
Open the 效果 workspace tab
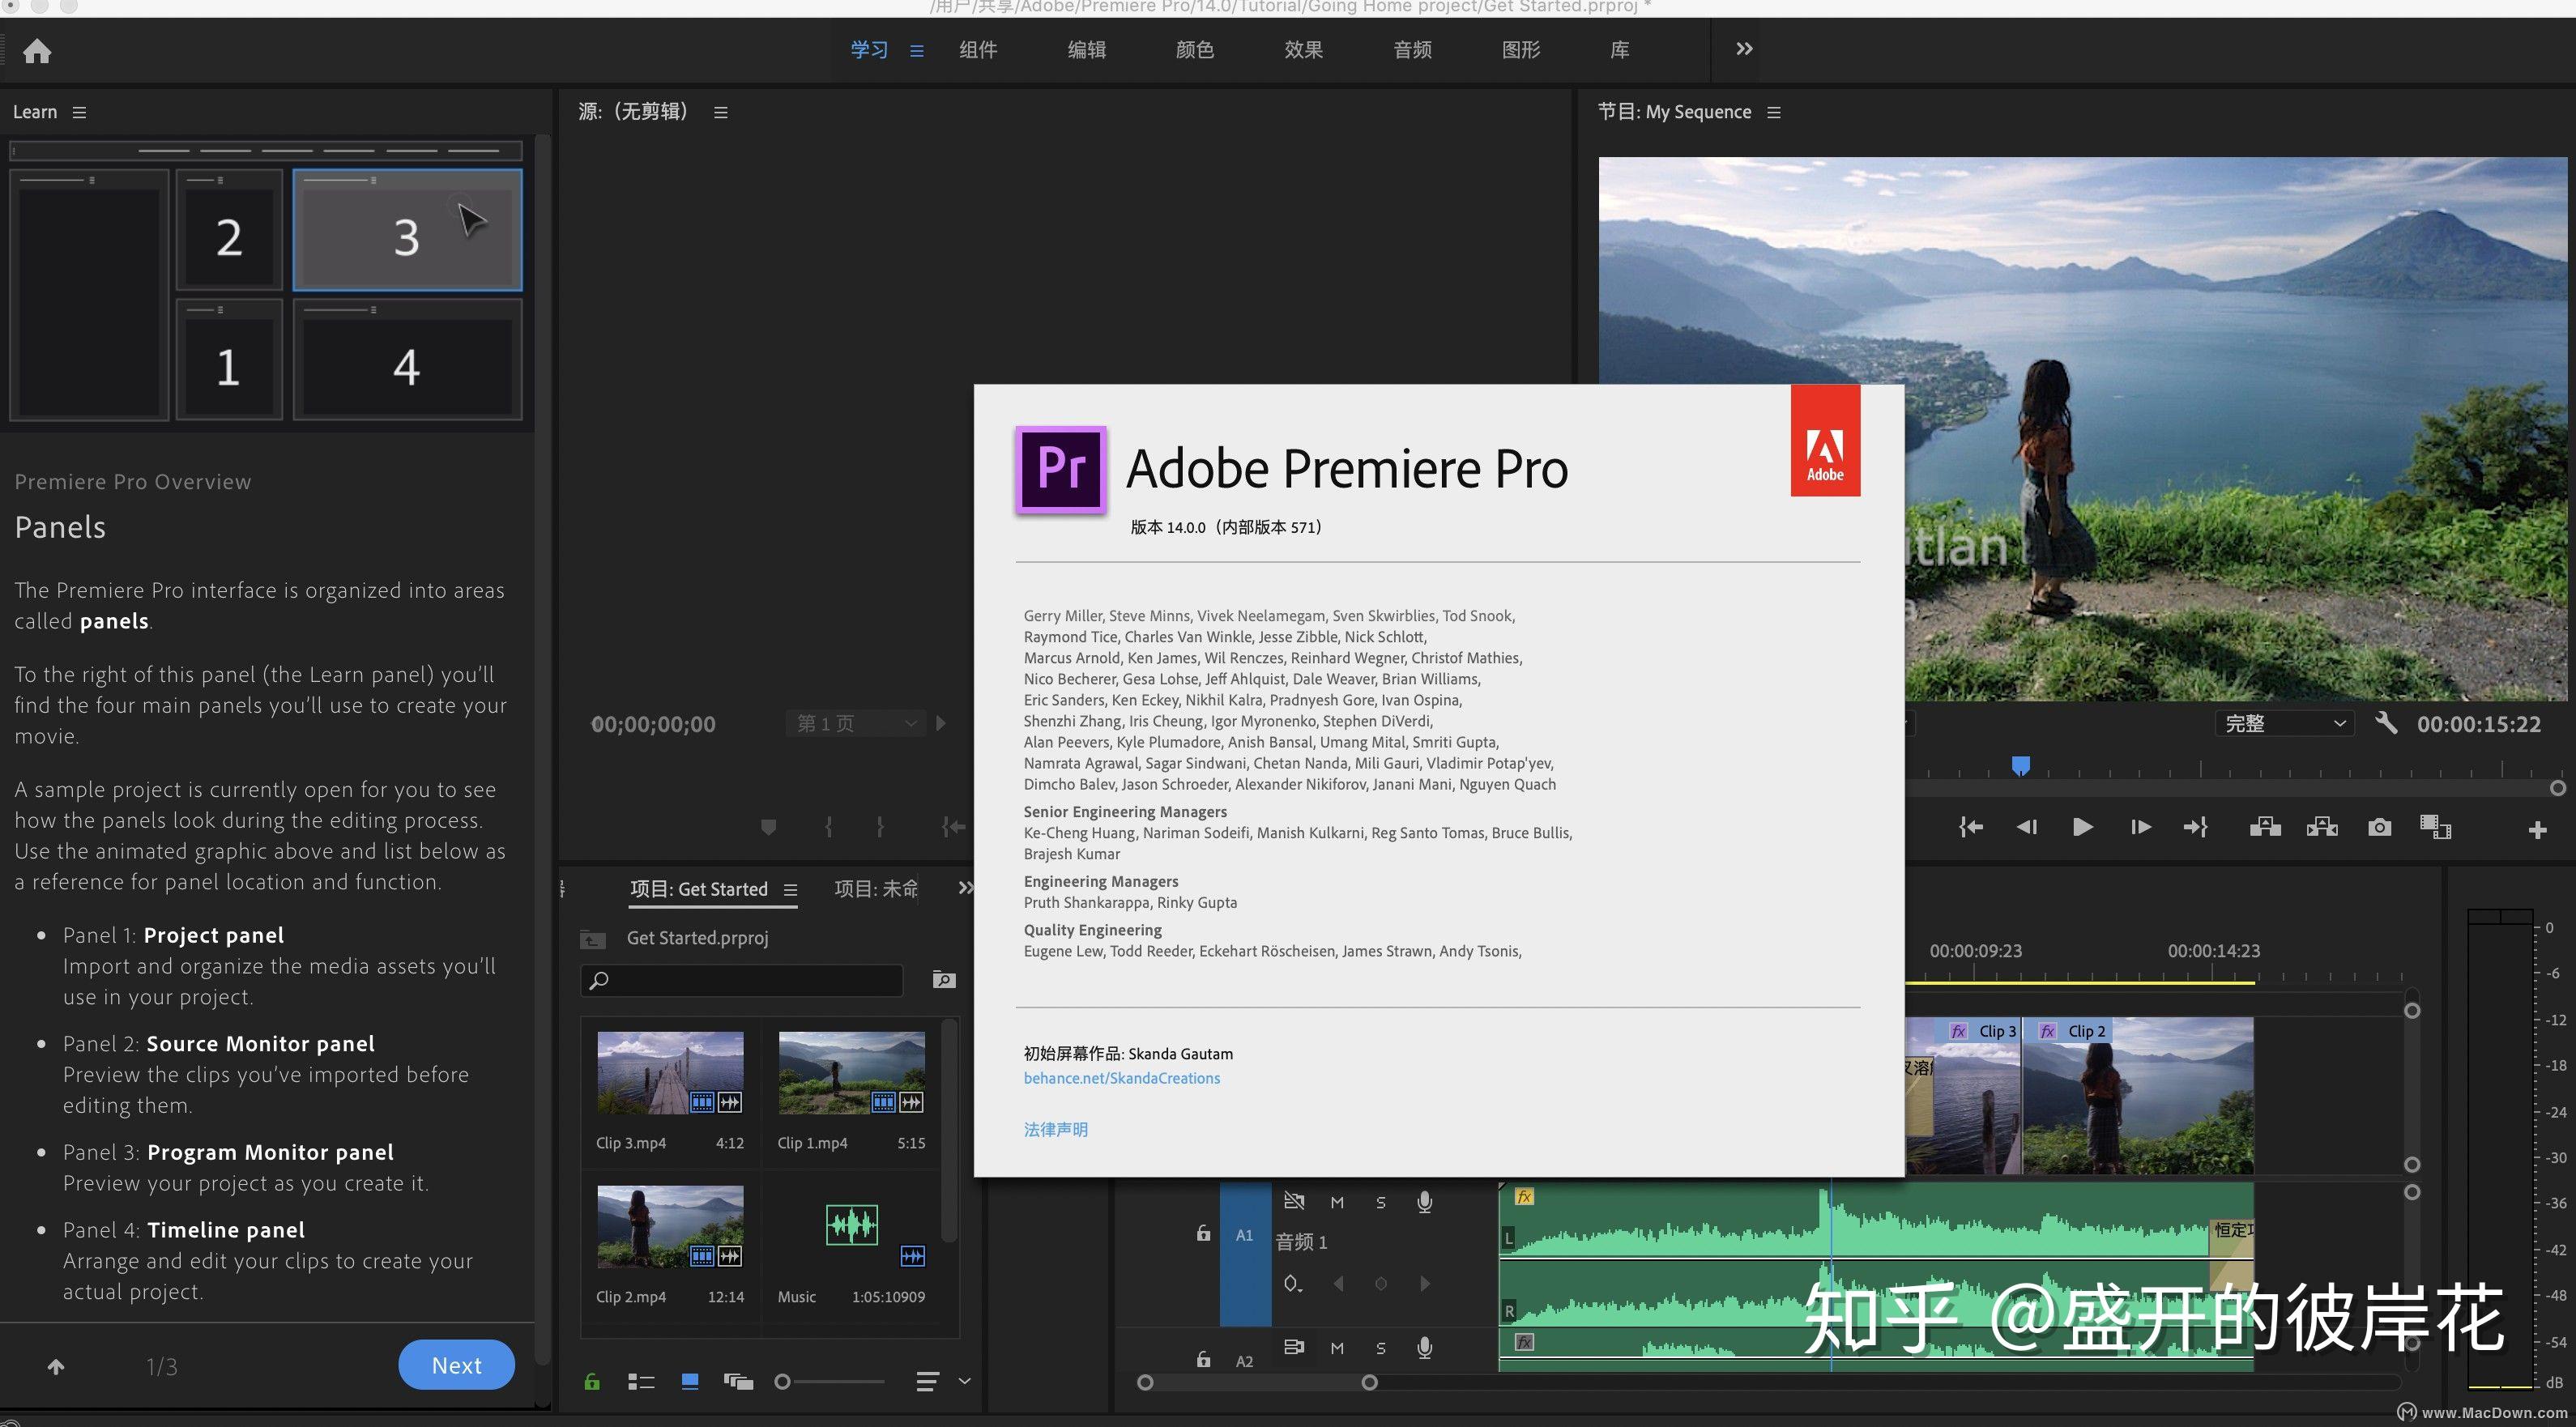tap(1303, 50)
